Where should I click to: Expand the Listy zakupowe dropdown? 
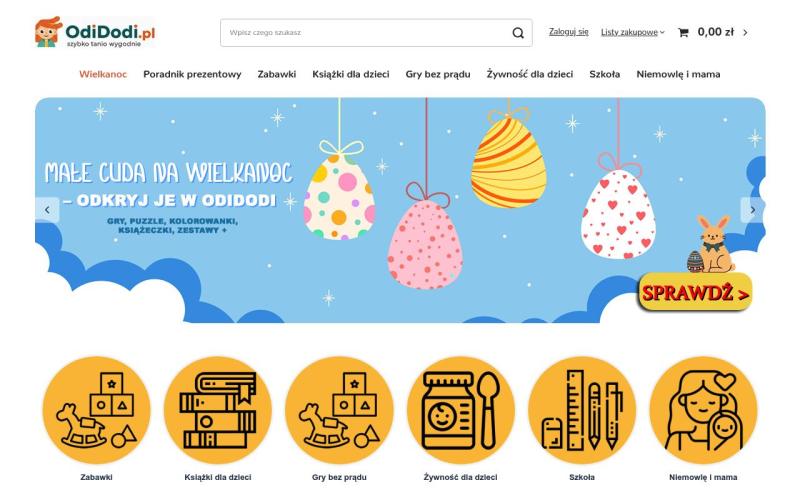(x=633, y=32)
